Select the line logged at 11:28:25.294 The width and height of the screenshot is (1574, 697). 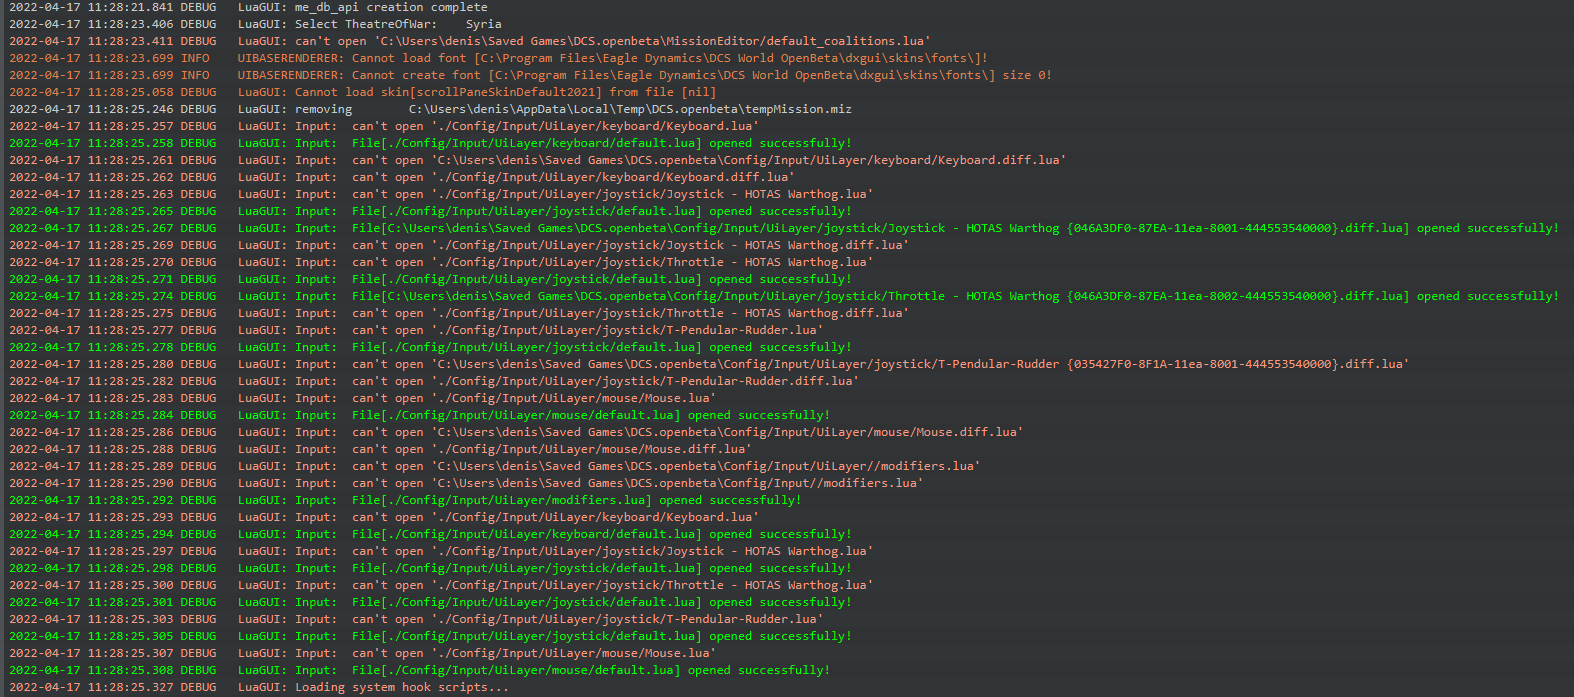[430, 534]
